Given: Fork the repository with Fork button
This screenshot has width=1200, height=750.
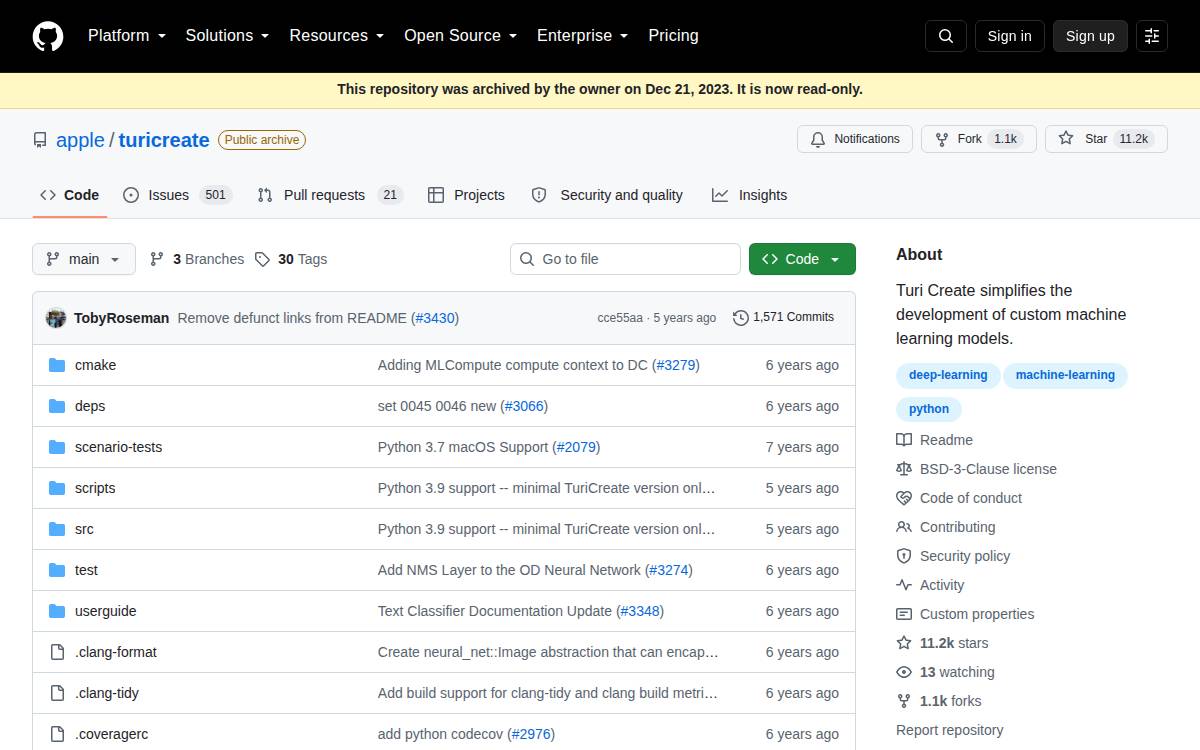Looking at the screenshot, I should pyautogui.click(x=978, y=139).
